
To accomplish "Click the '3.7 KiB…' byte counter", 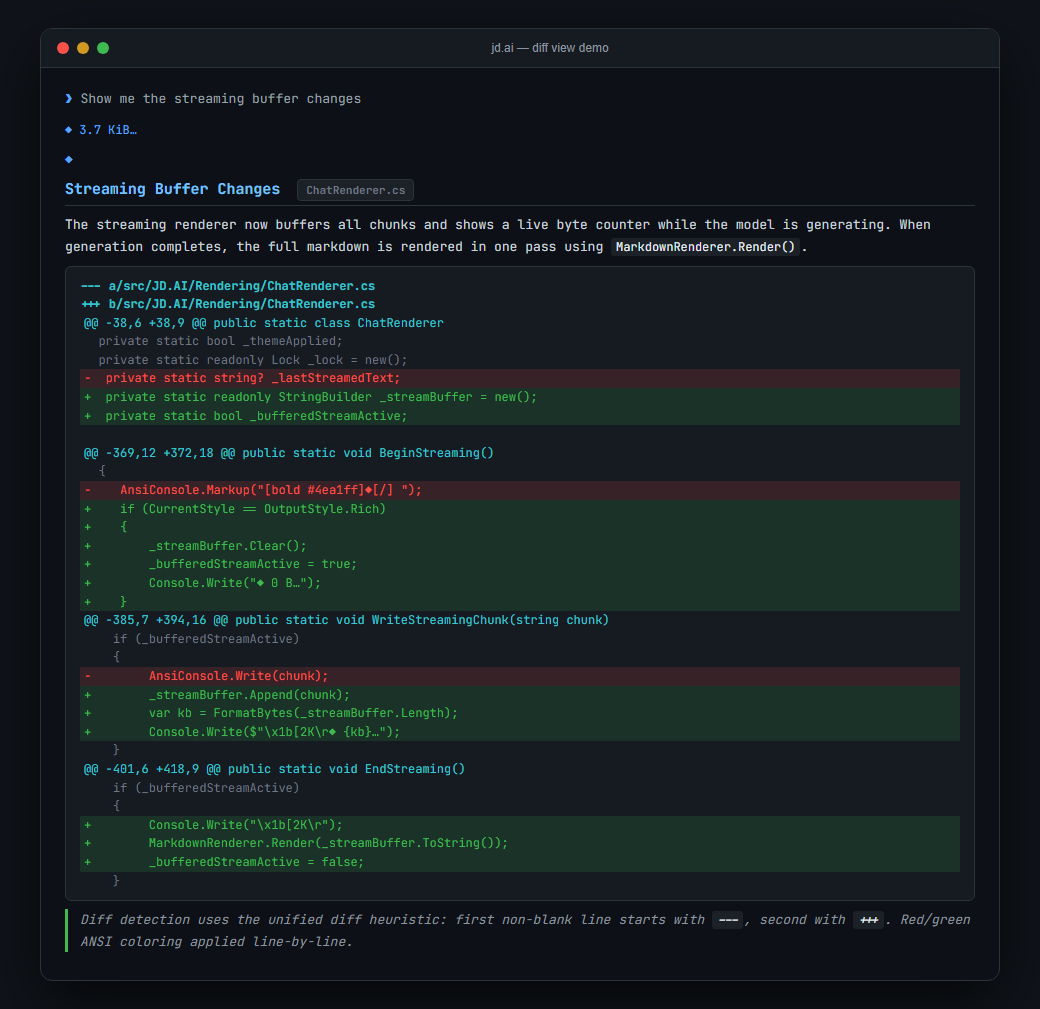I will pos(108,130).
